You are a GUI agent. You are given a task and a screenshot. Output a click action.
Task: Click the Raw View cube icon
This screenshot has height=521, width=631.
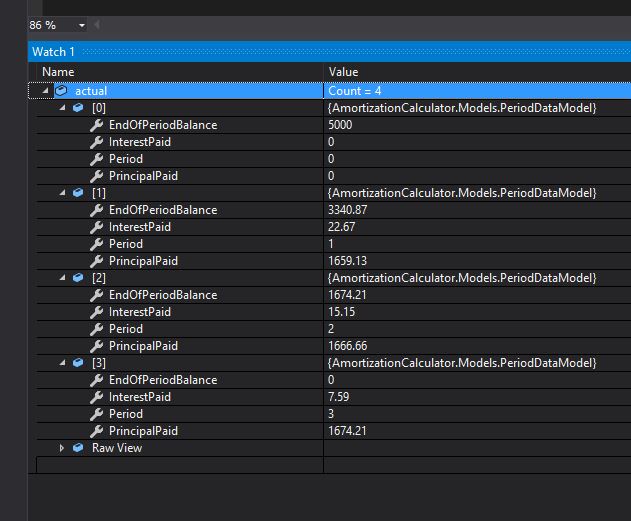pyautogui.click(x=78, y=448)
